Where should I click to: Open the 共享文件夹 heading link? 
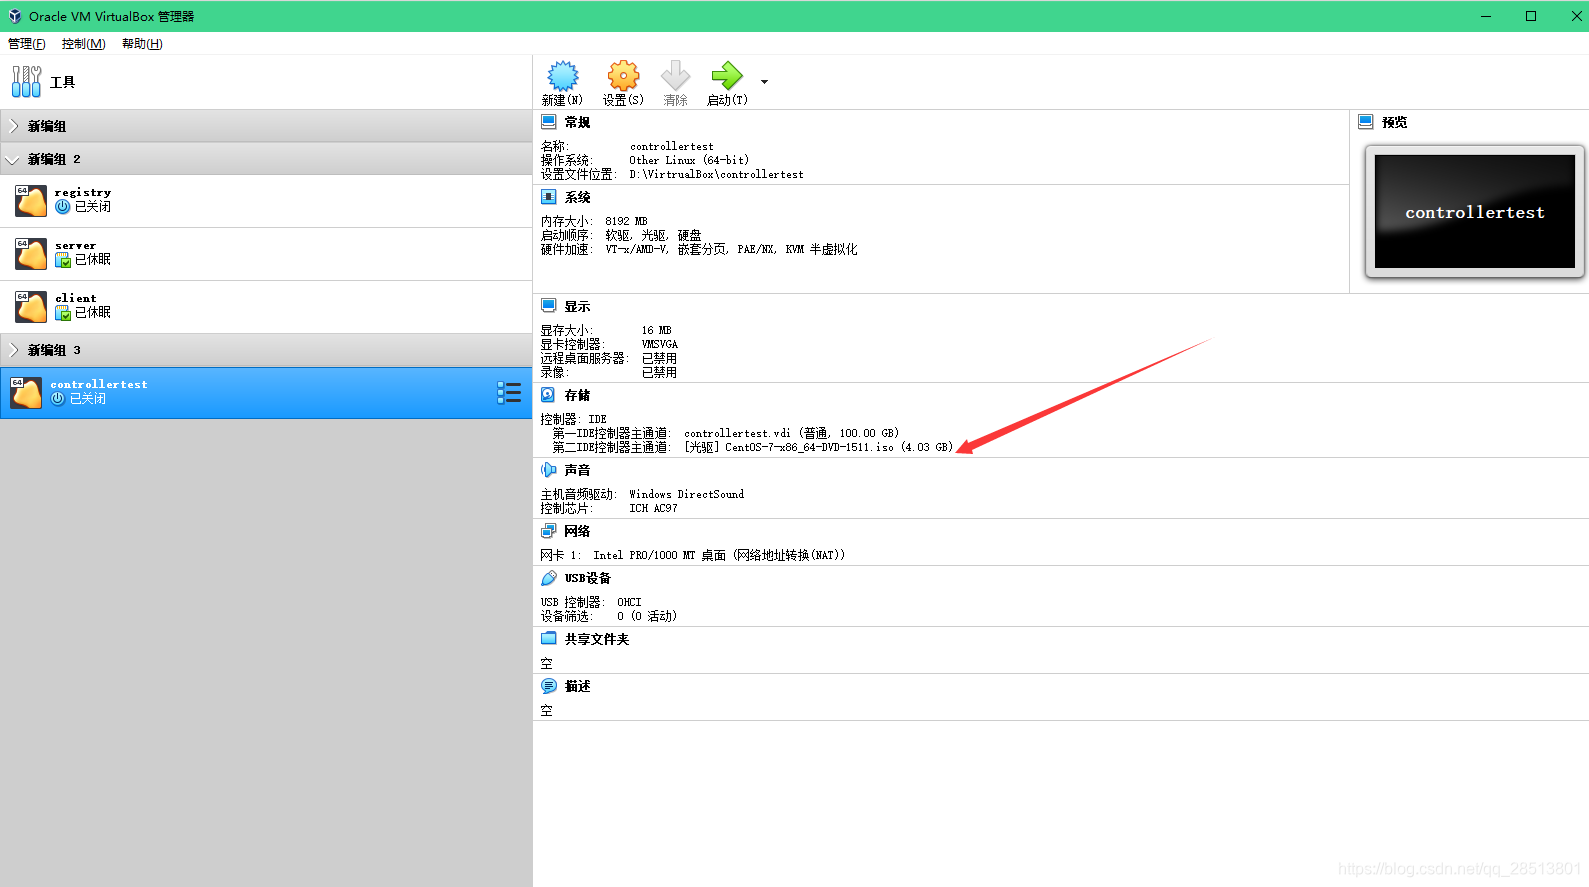596,639
